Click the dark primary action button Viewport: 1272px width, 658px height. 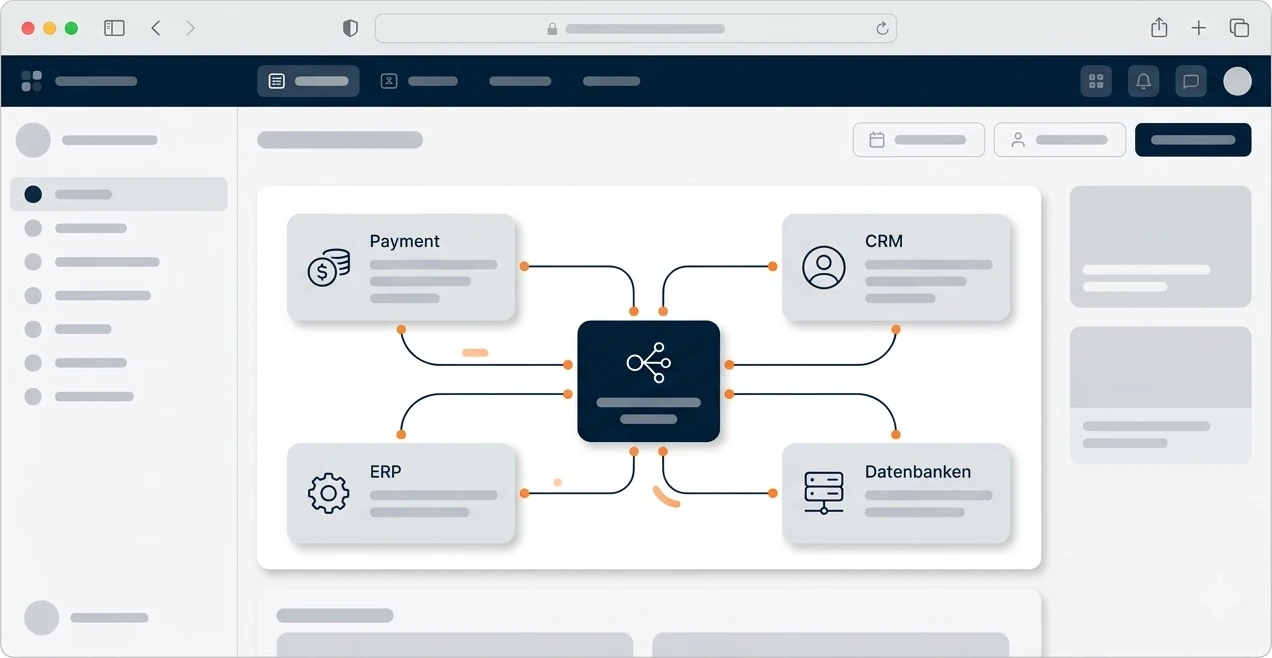point(1193,140)
